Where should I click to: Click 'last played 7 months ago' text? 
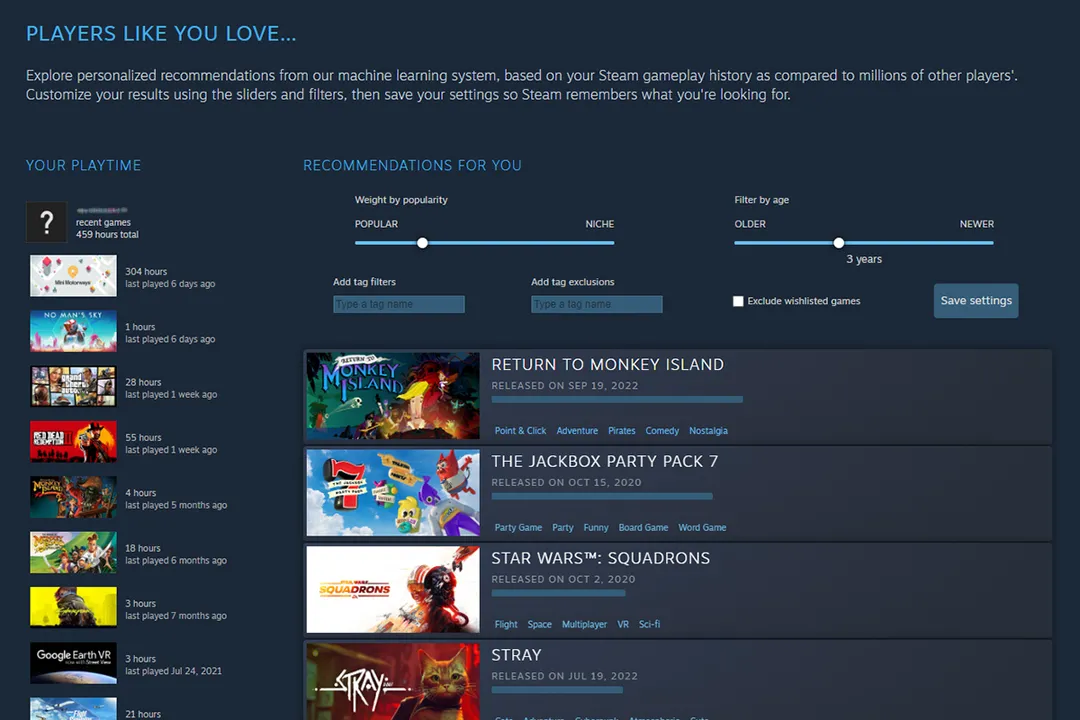point(176,616)
